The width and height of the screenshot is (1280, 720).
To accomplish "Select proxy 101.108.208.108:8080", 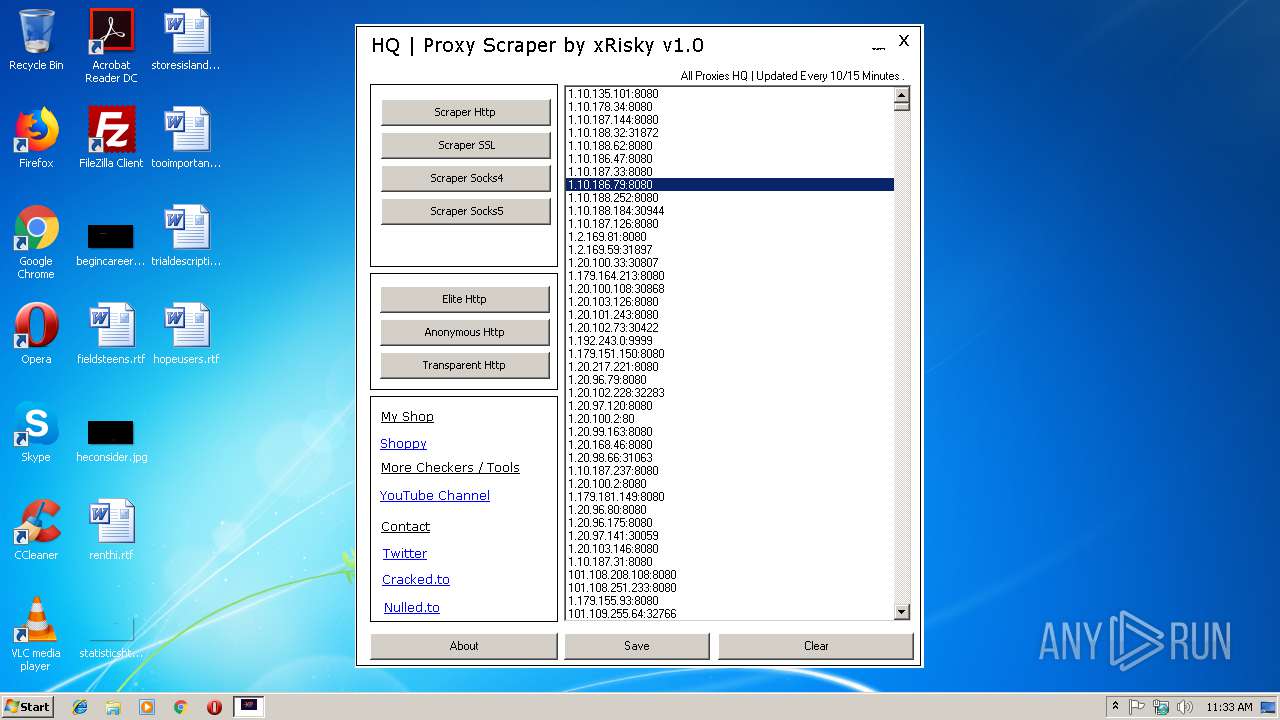I will pyautogui.click(x=730, y=575).
